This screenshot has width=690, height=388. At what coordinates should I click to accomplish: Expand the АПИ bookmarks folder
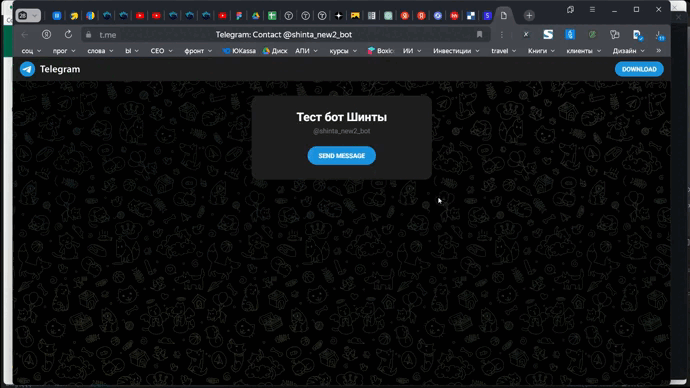coord(306,51)
